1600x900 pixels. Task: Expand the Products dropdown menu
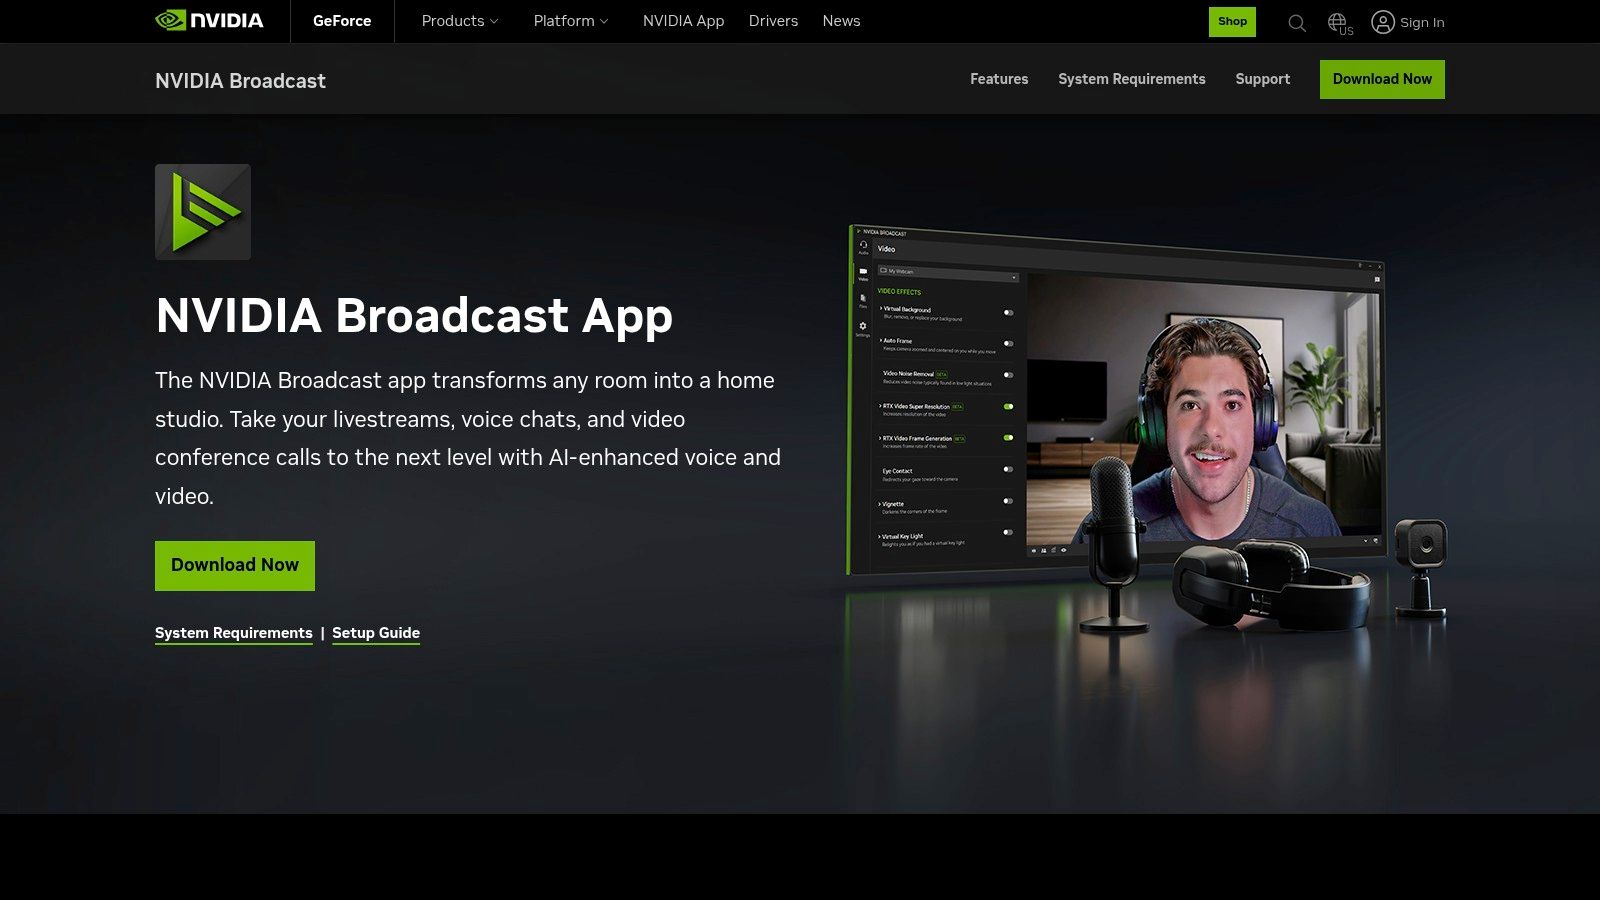(x=459, y=21)
